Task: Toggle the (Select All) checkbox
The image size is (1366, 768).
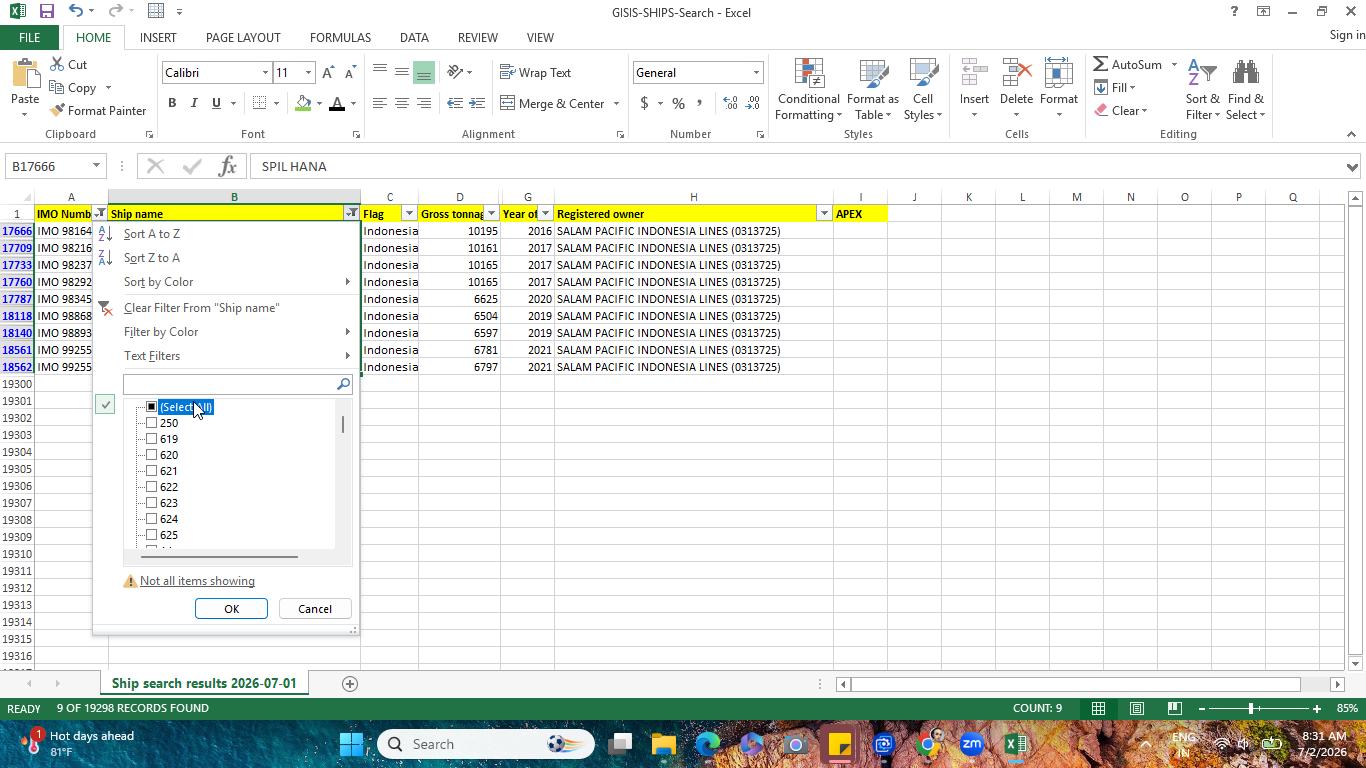Action: click(x=151, y=407)
